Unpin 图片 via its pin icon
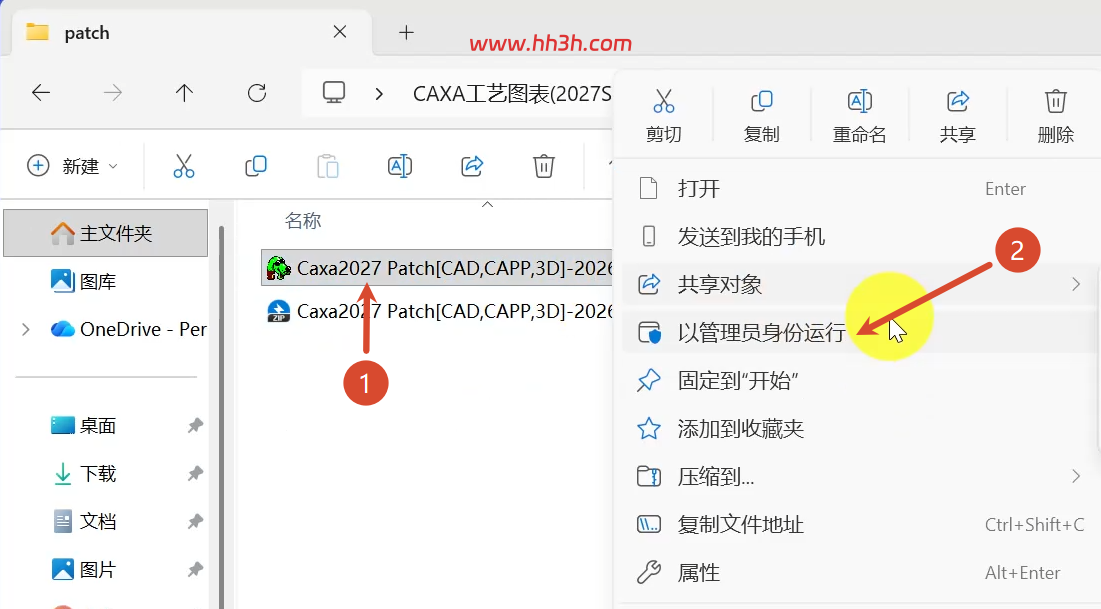This screenshot has width=1101, height=609. [x=195, y=570]
